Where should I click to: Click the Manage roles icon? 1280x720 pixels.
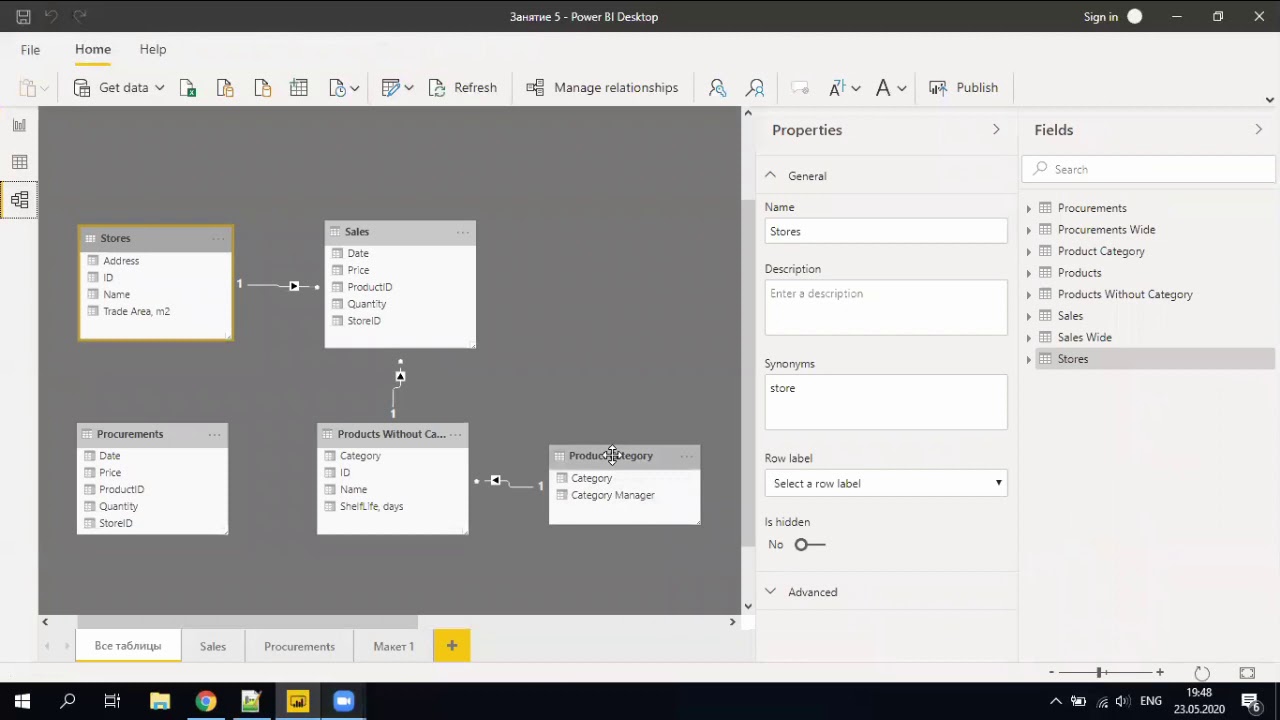[717, 88]
